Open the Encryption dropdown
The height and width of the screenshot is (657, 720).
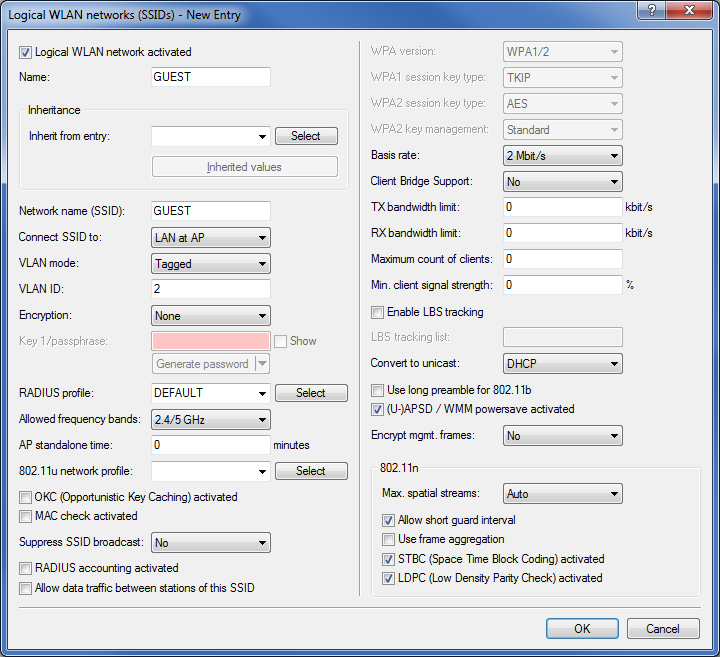pos(211,316)
